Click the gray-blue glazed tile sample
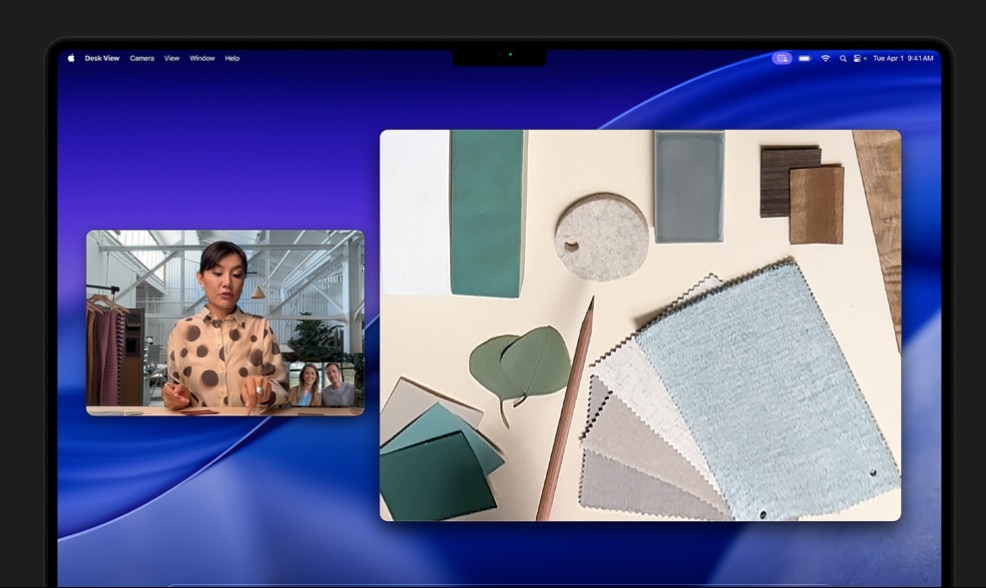This screenshot has height=588, width=986. 689,186
